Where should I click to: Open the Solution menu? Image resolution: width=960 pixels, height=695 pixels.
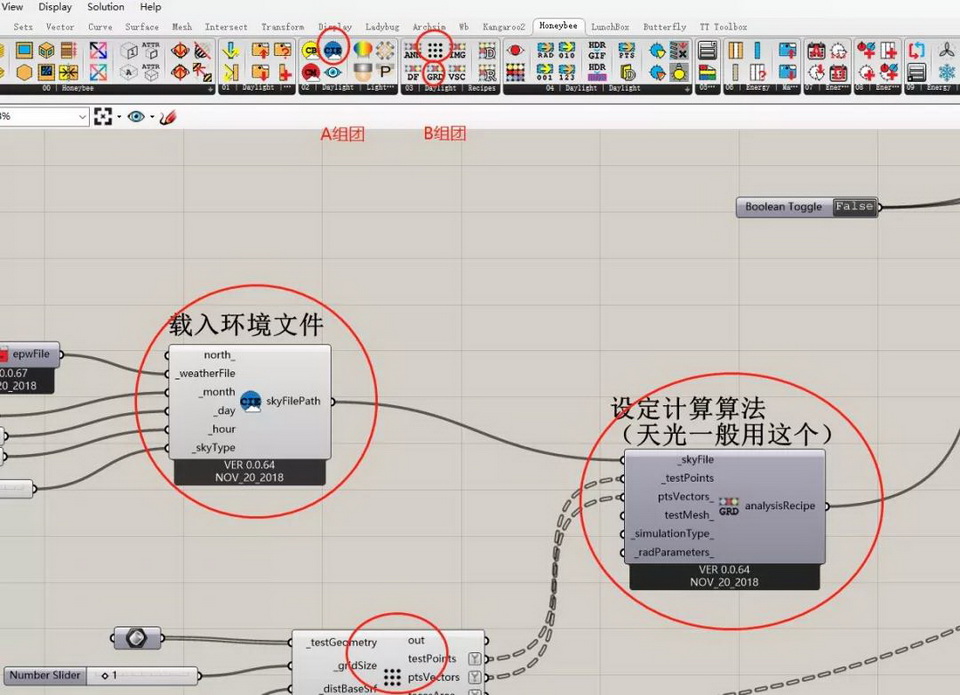pyautogui.click(x=104, y=7)
